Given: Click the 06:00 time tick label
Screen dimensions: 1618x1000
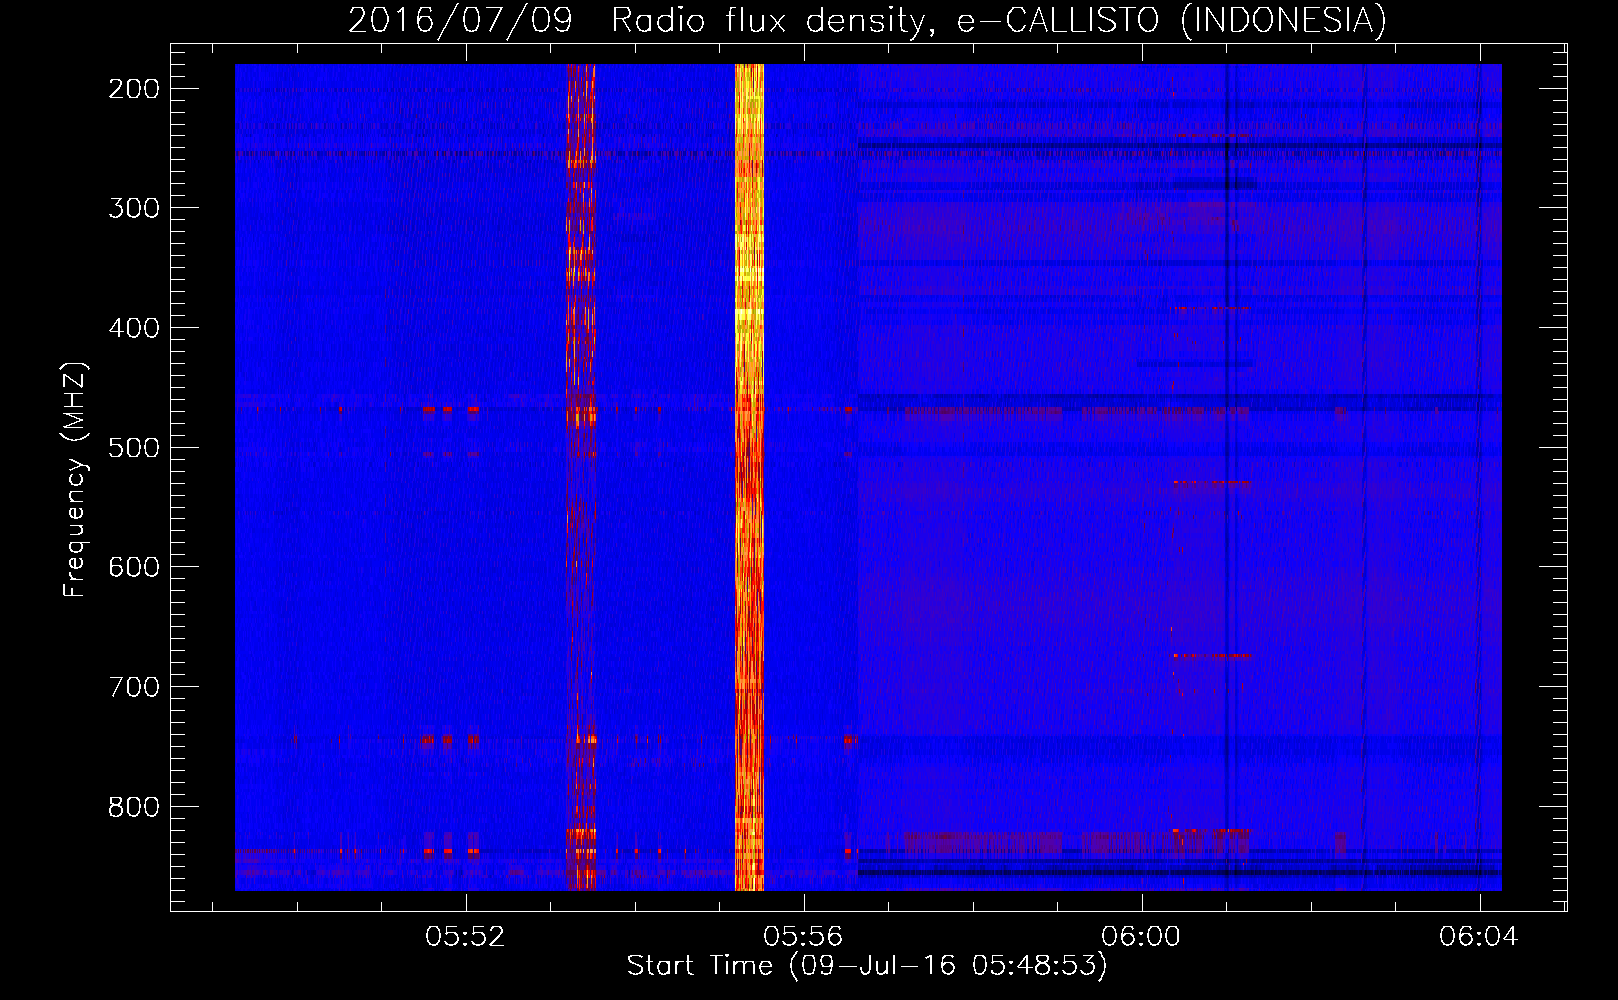Looking at the screenshot, I should tap(1141, 937).
